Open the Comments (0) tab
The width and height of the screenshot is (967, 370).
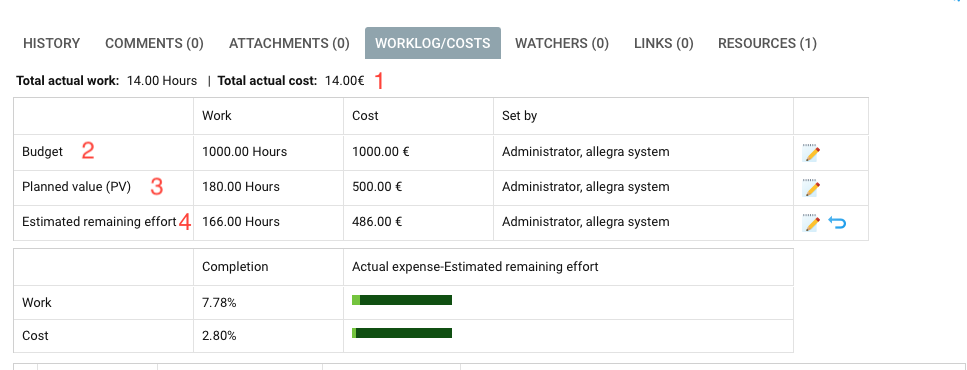click(154, 43)
